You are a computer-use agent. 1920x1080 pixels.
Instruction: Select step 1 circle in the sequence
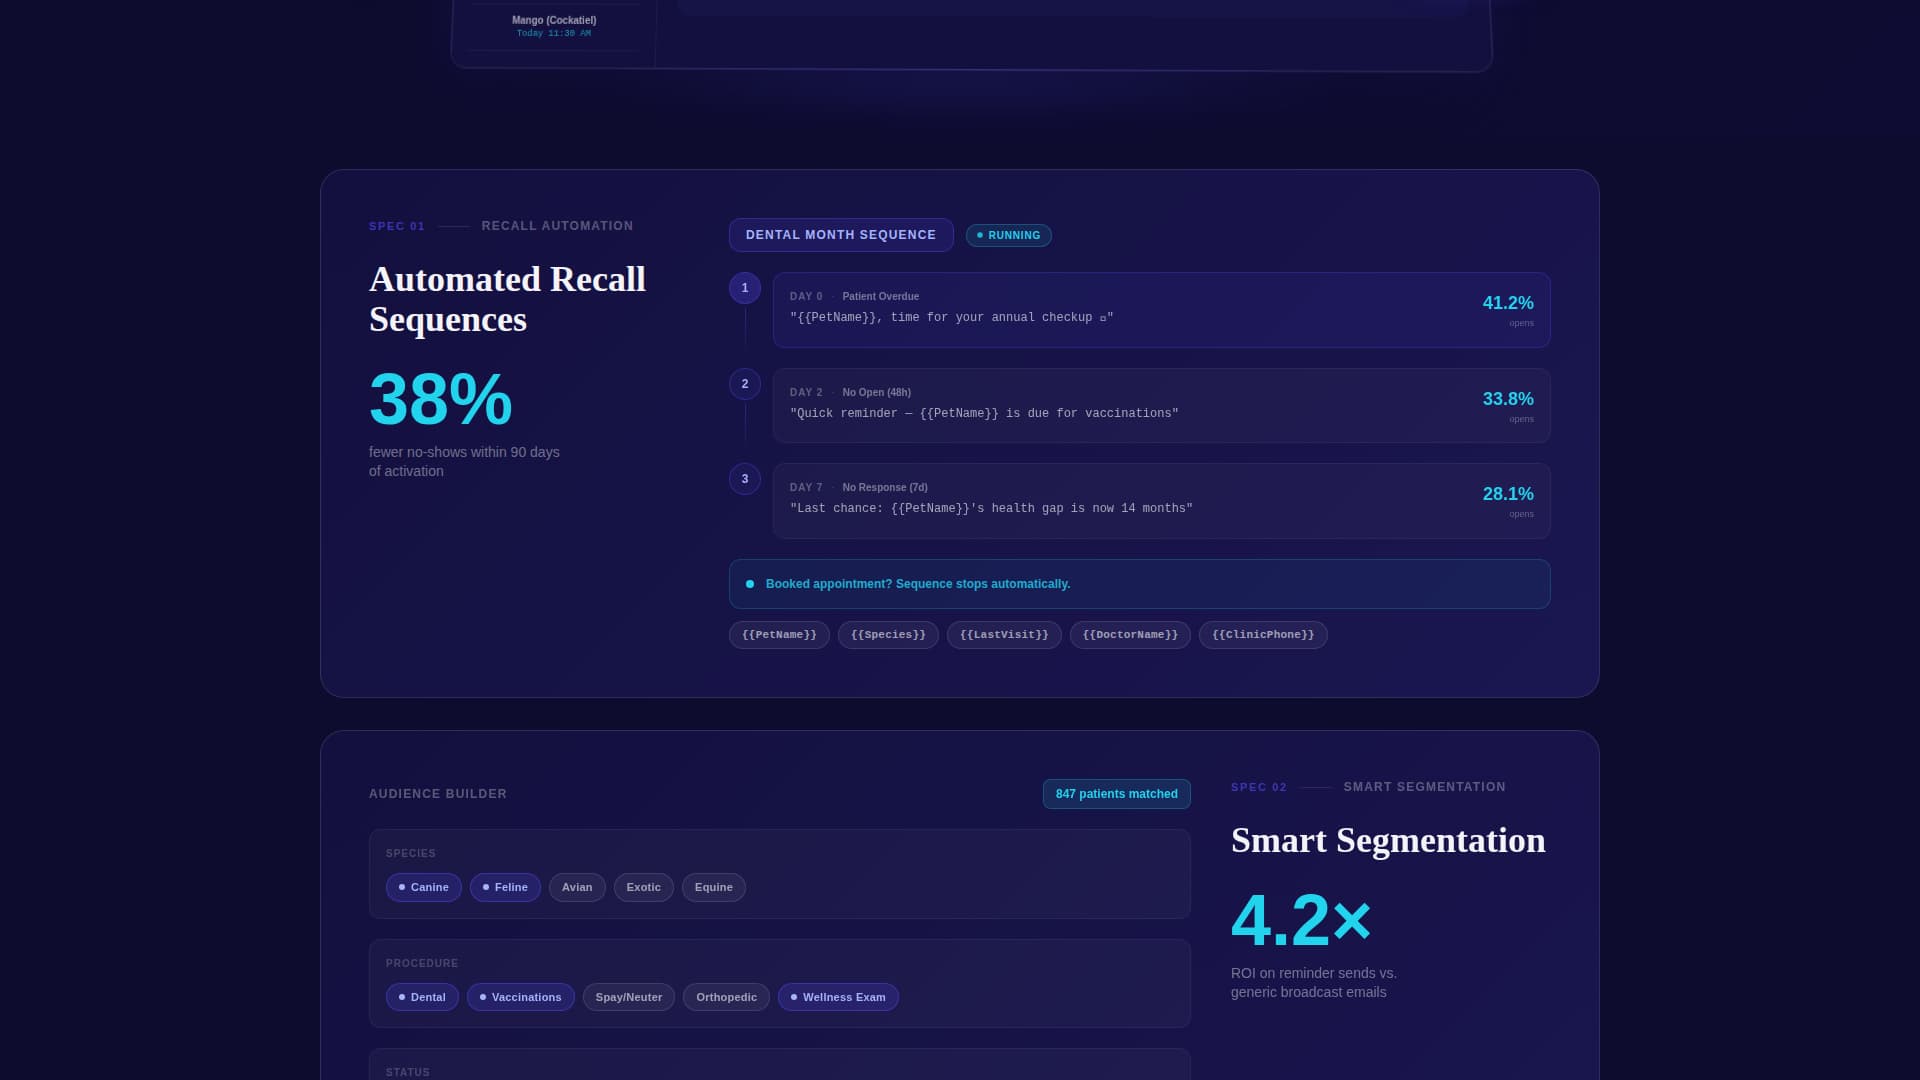point(745,288)
